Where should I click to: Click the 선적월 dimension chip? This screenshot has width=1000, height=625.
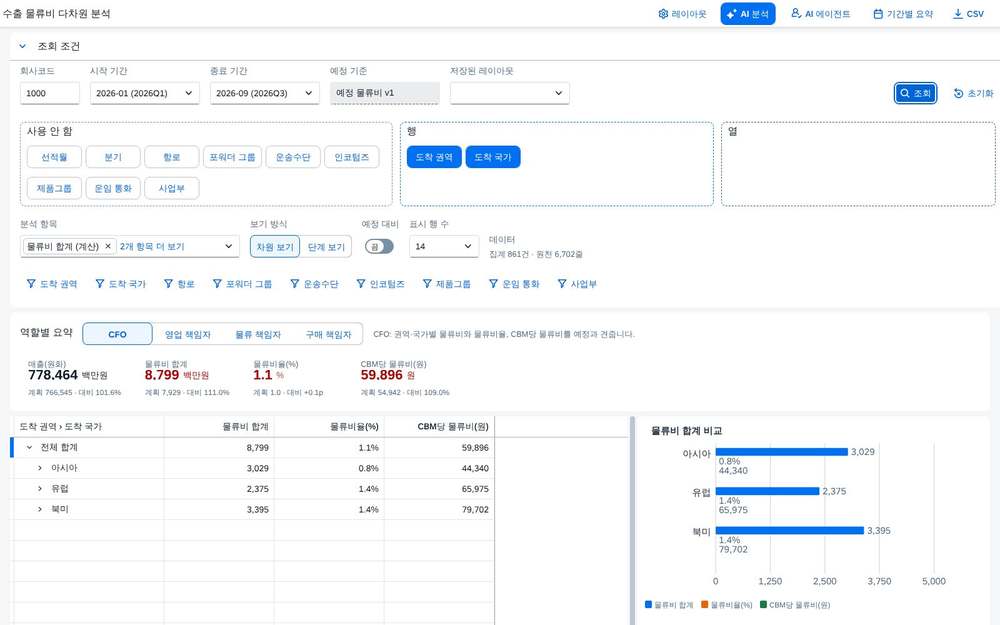[54, 157]
